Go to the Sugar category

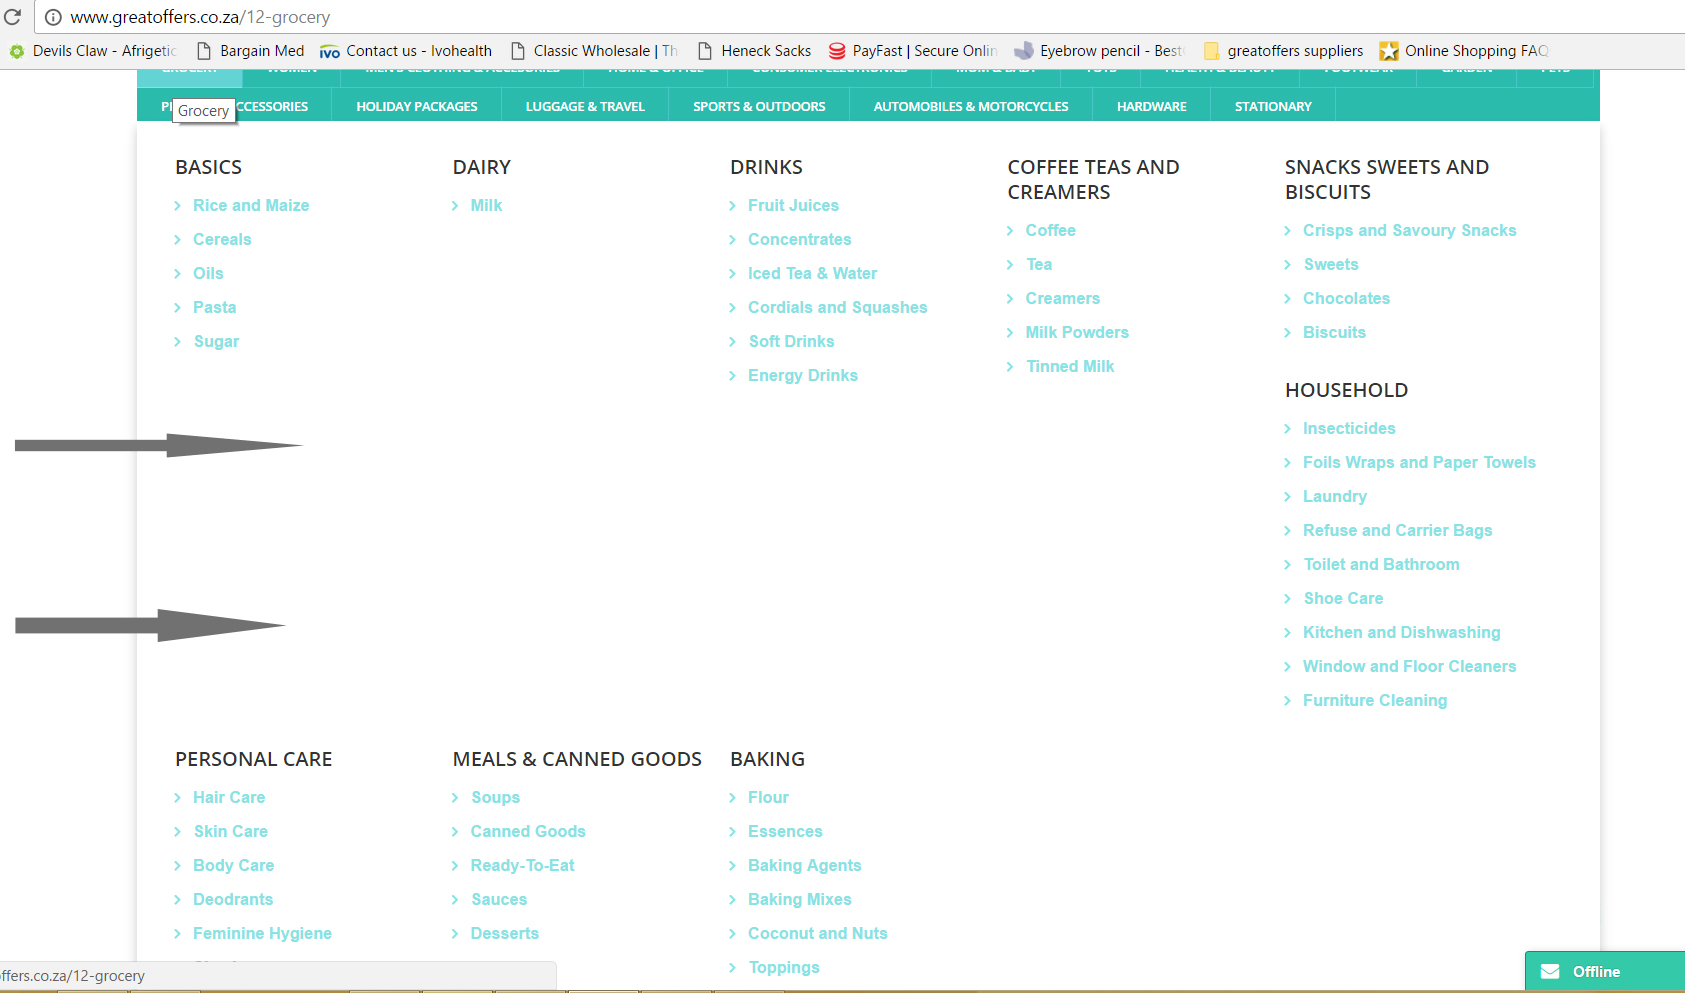(x=216, y=341)
